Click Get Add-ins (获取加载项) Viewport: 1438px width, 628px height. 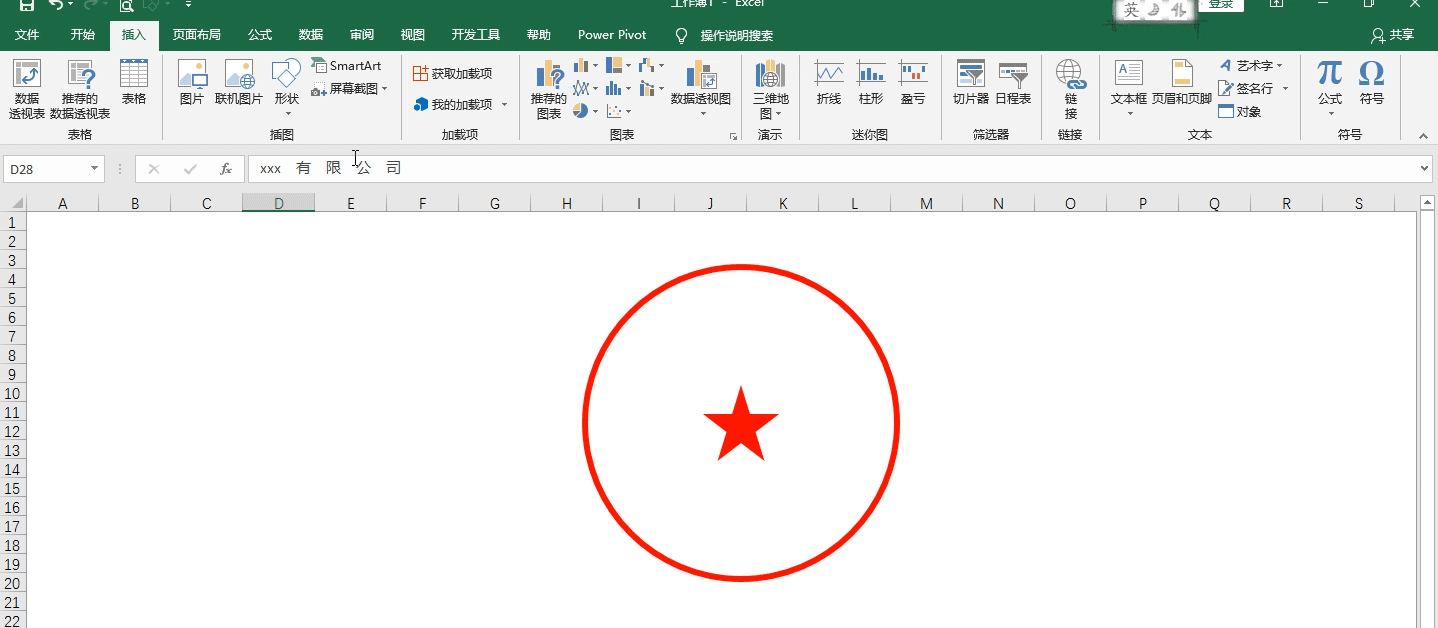(x=453, y=74)
